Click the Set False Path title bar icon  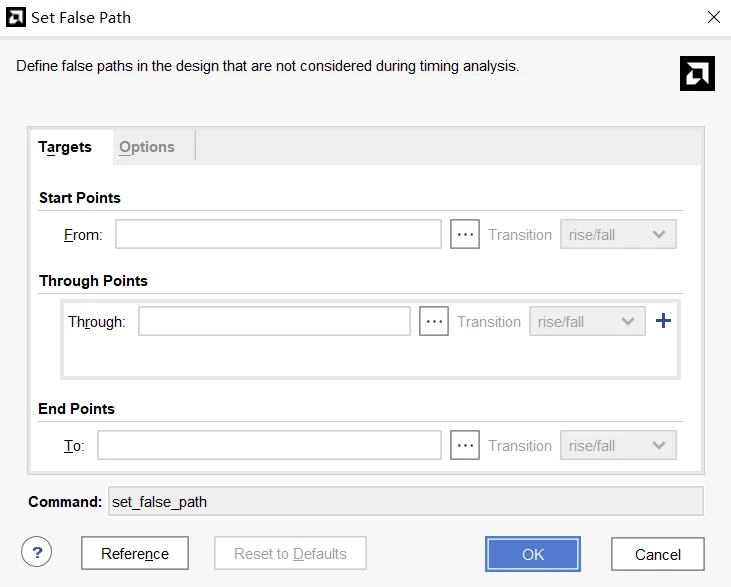click(x=17, y=17)
